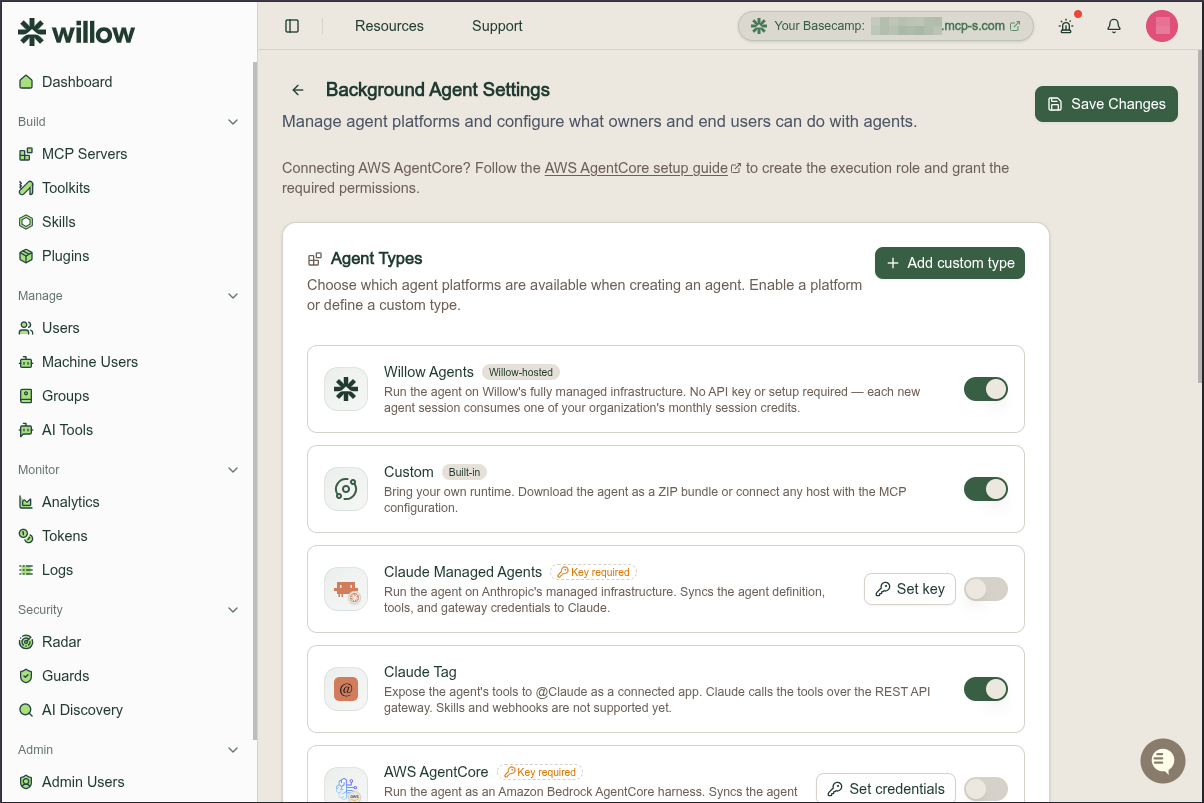Open the chat support bubble

coord(1163,761)
